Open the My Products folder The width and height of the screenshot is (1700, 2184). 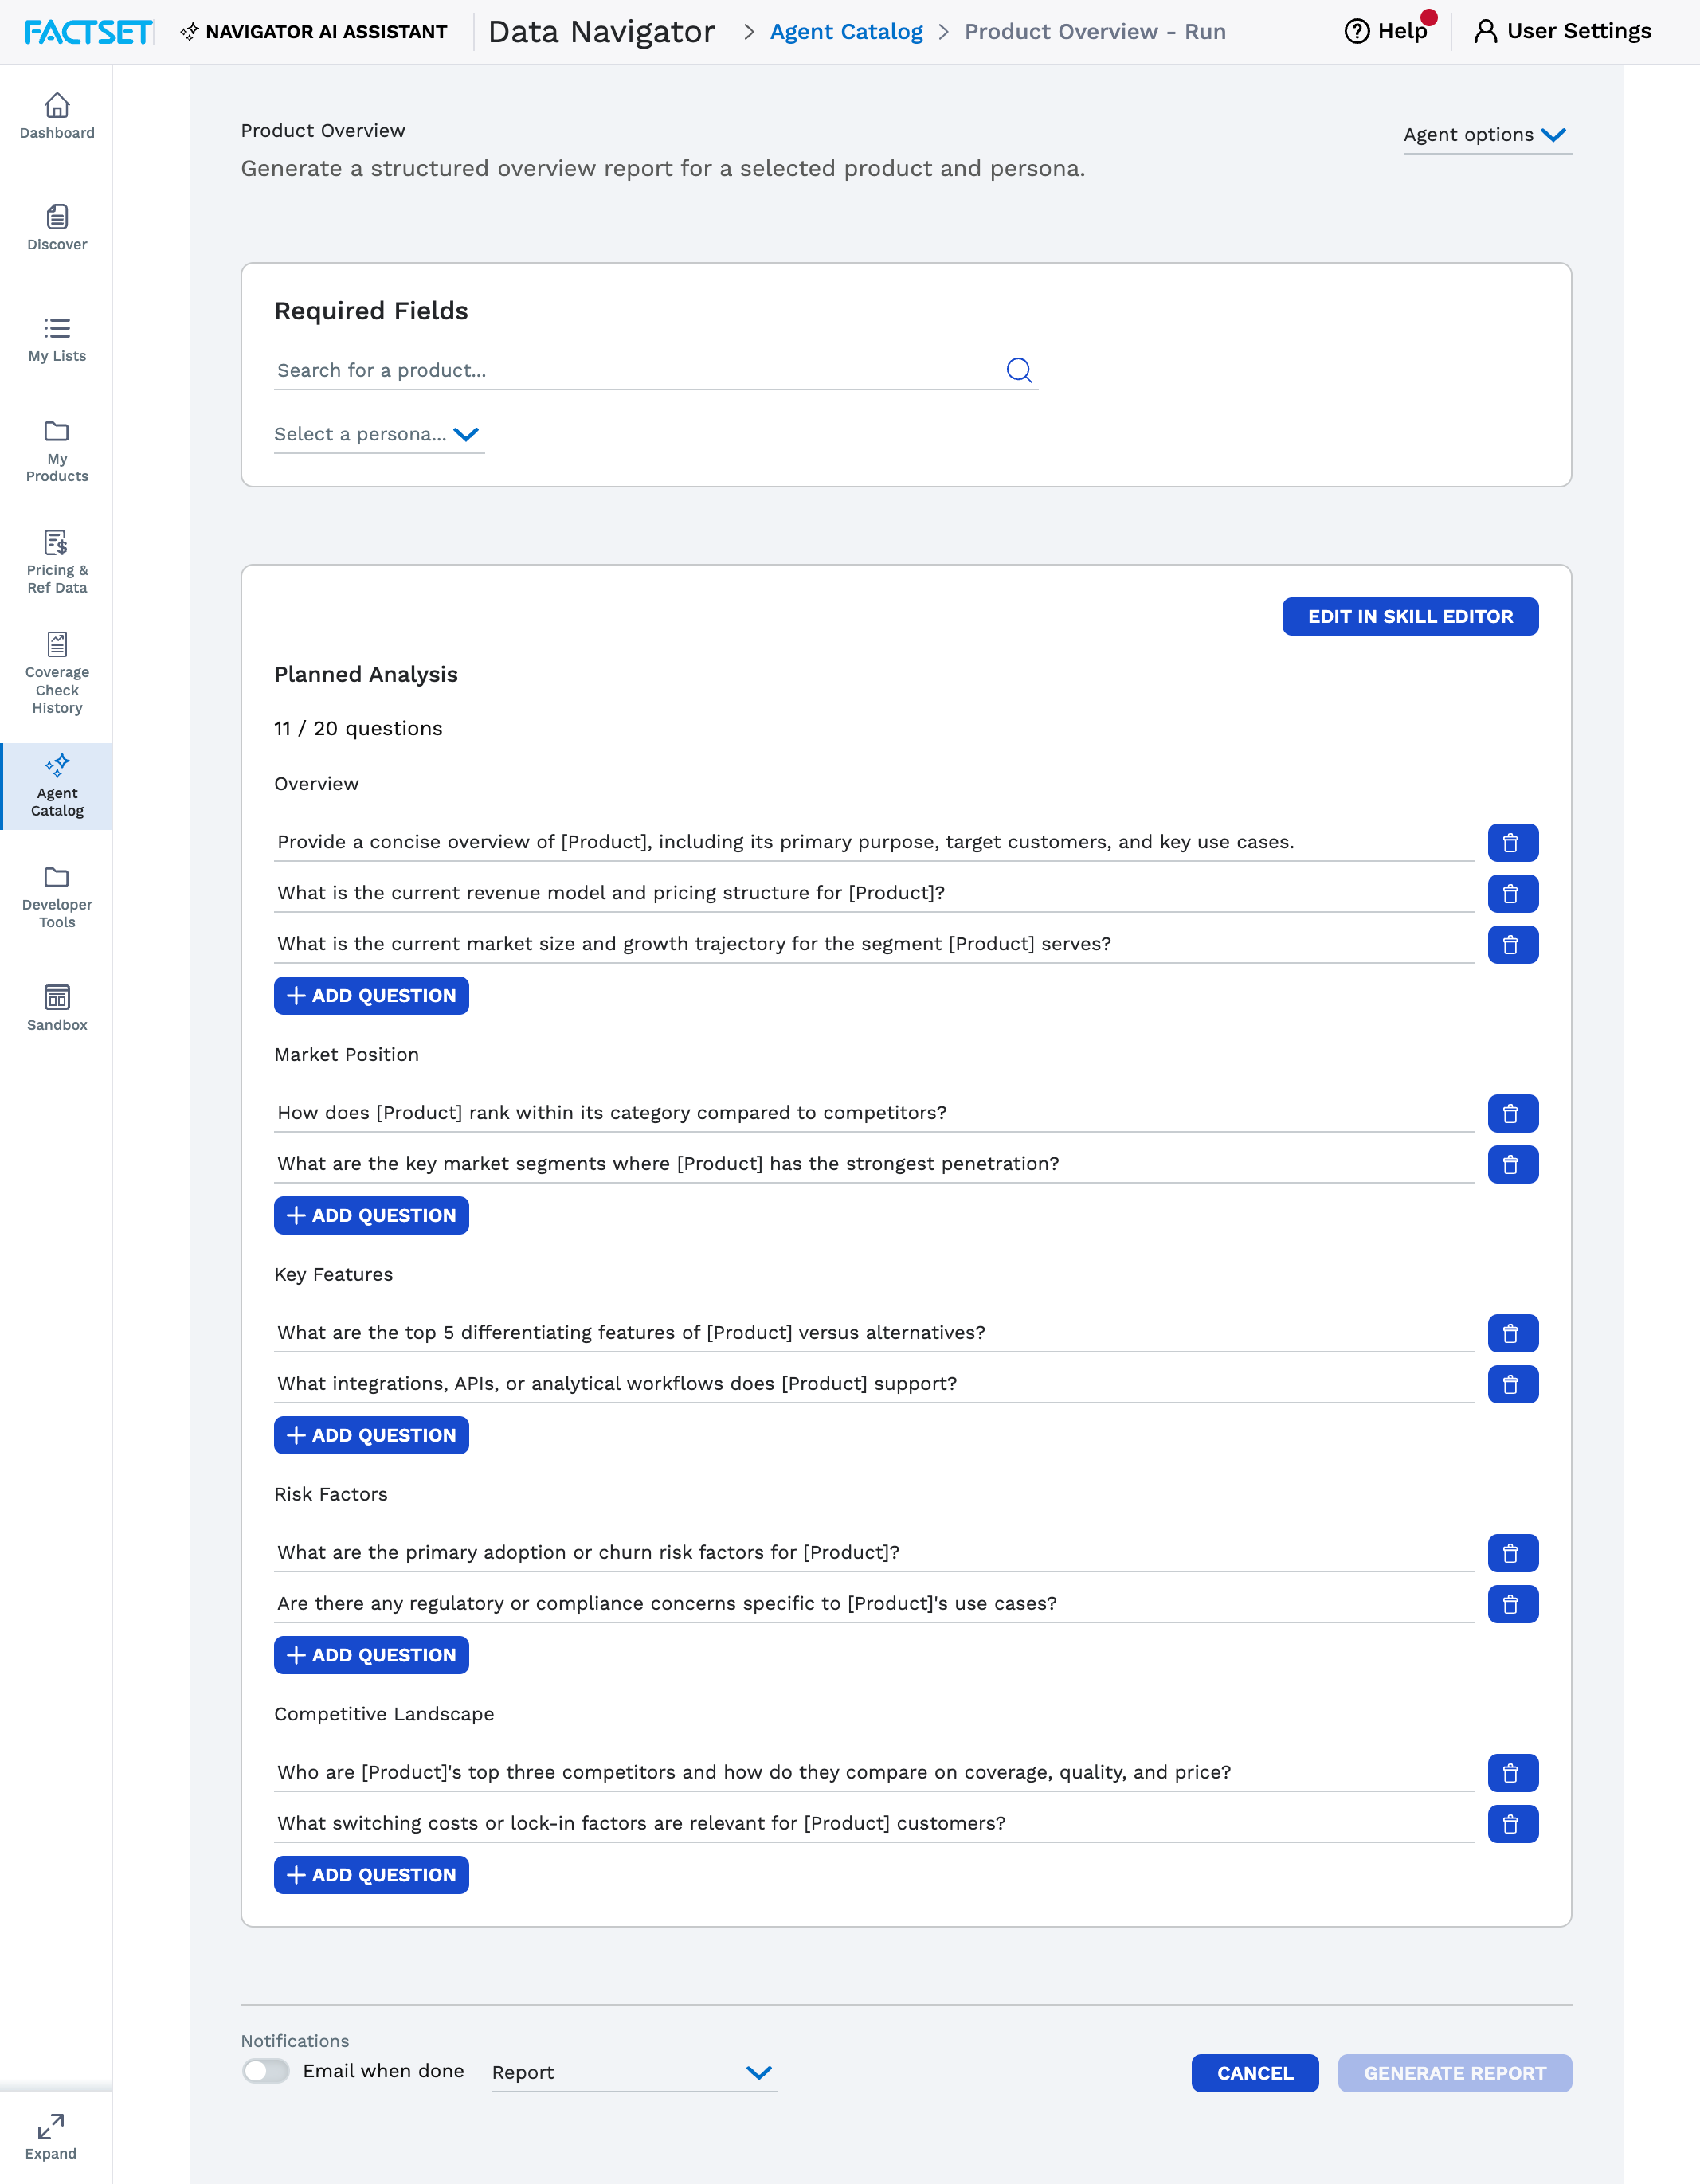coord(57,451)
